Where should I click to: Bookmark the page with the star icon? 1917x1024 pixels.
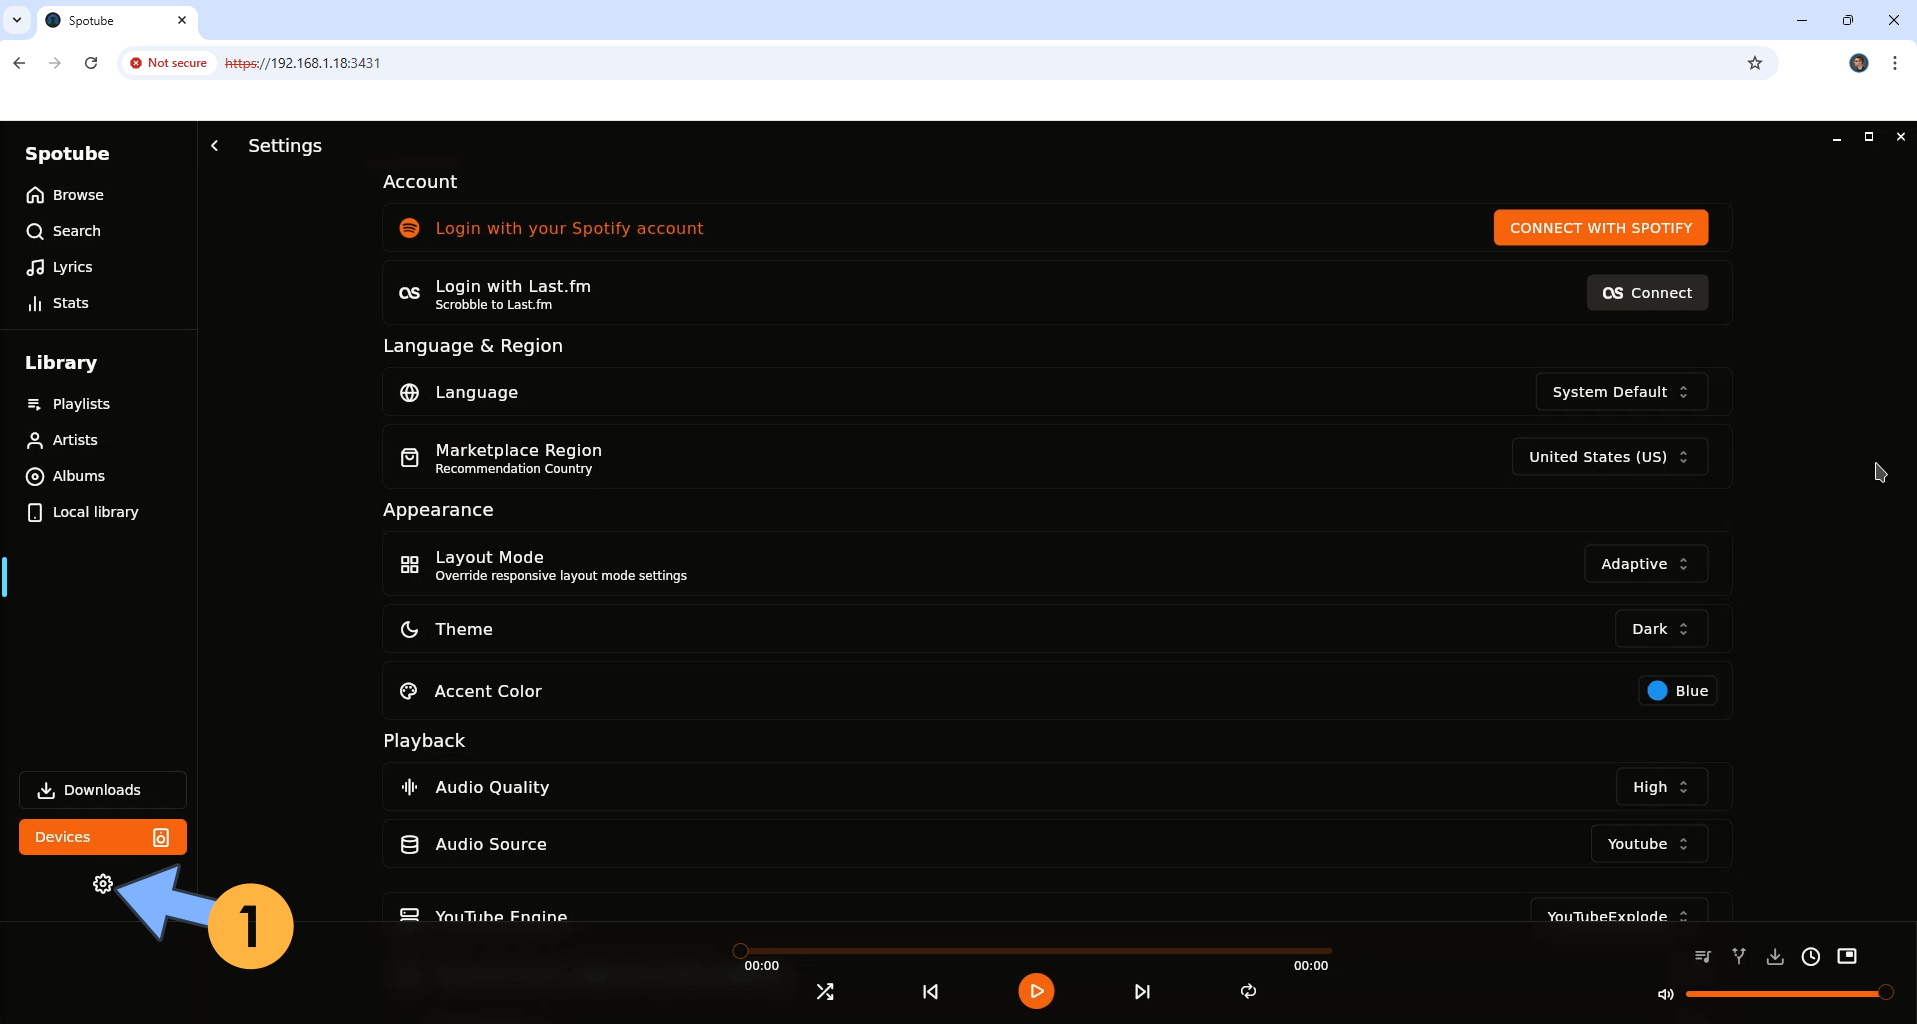(x=1754, y=63)
